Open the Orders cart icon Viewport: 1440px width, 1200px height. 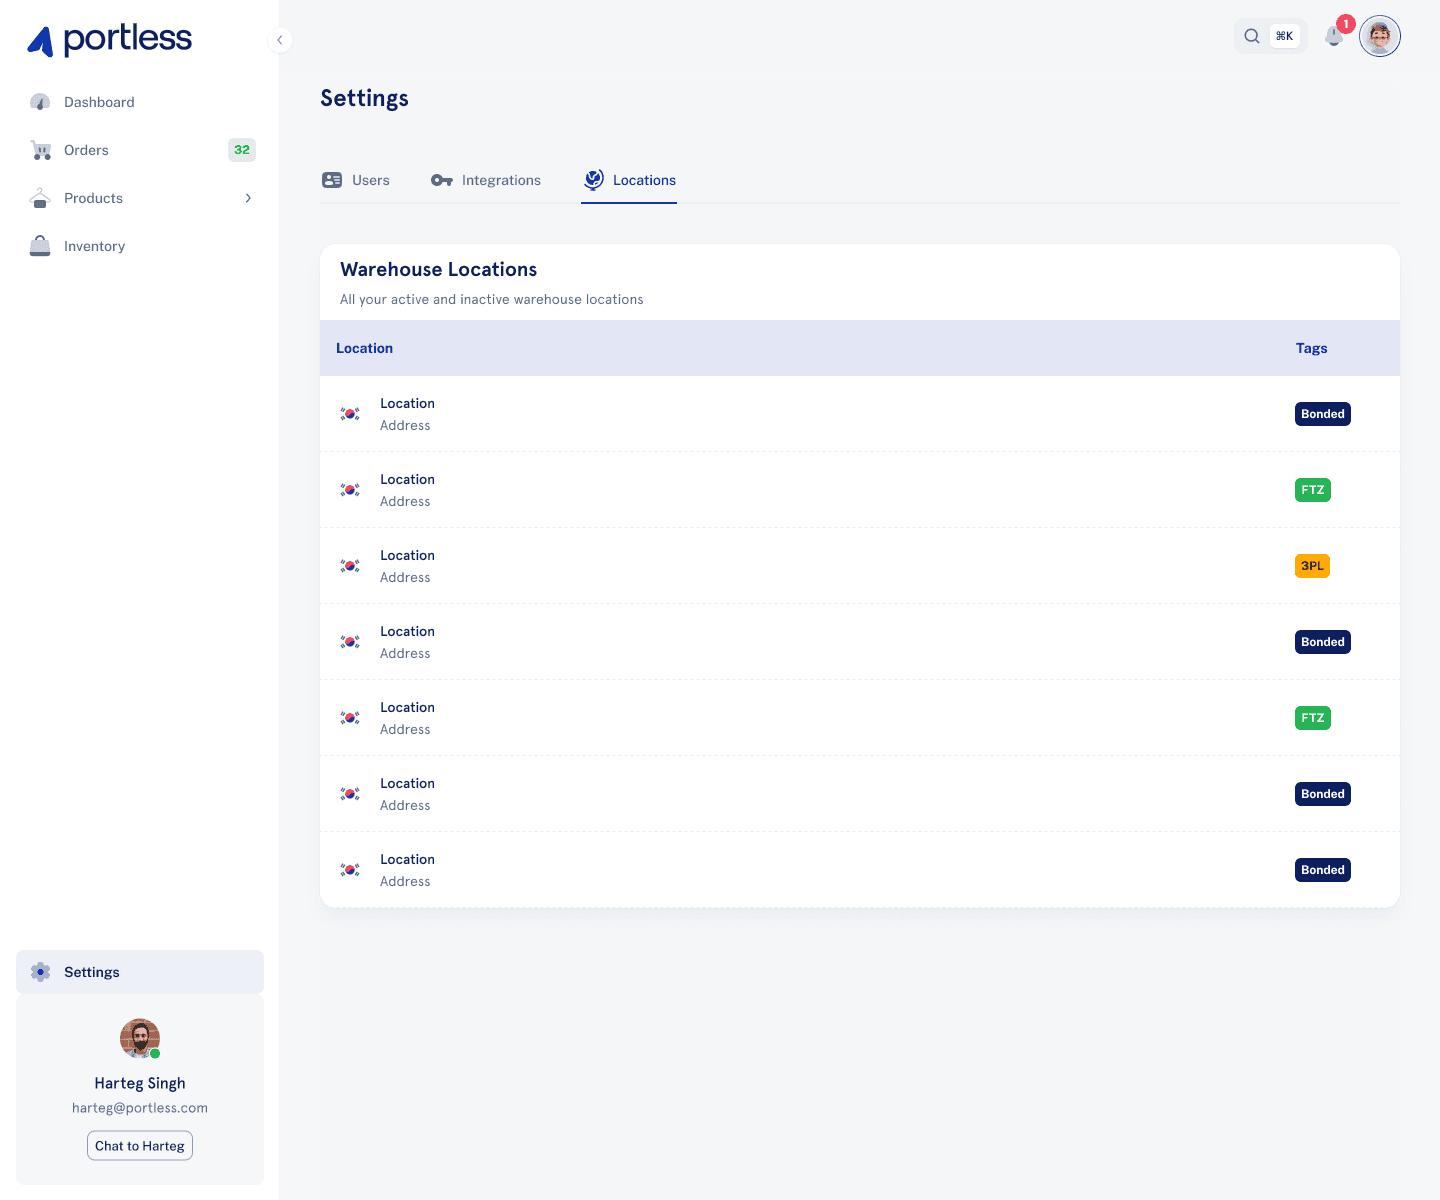pyautogui.click(x=41, y=150)
